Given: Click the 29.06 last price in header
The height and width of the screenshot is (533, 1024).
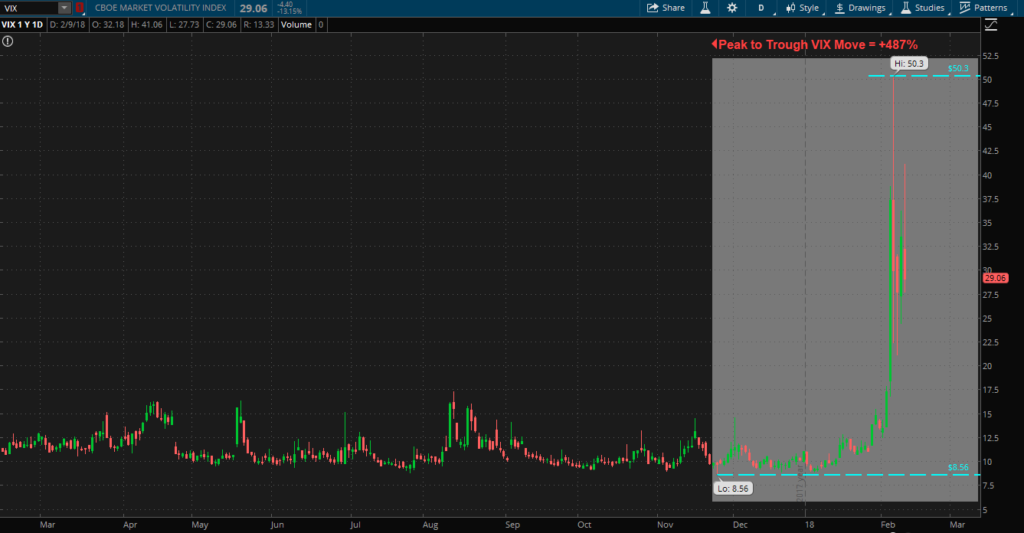Looking at the screenshot, I should point(253,8).
